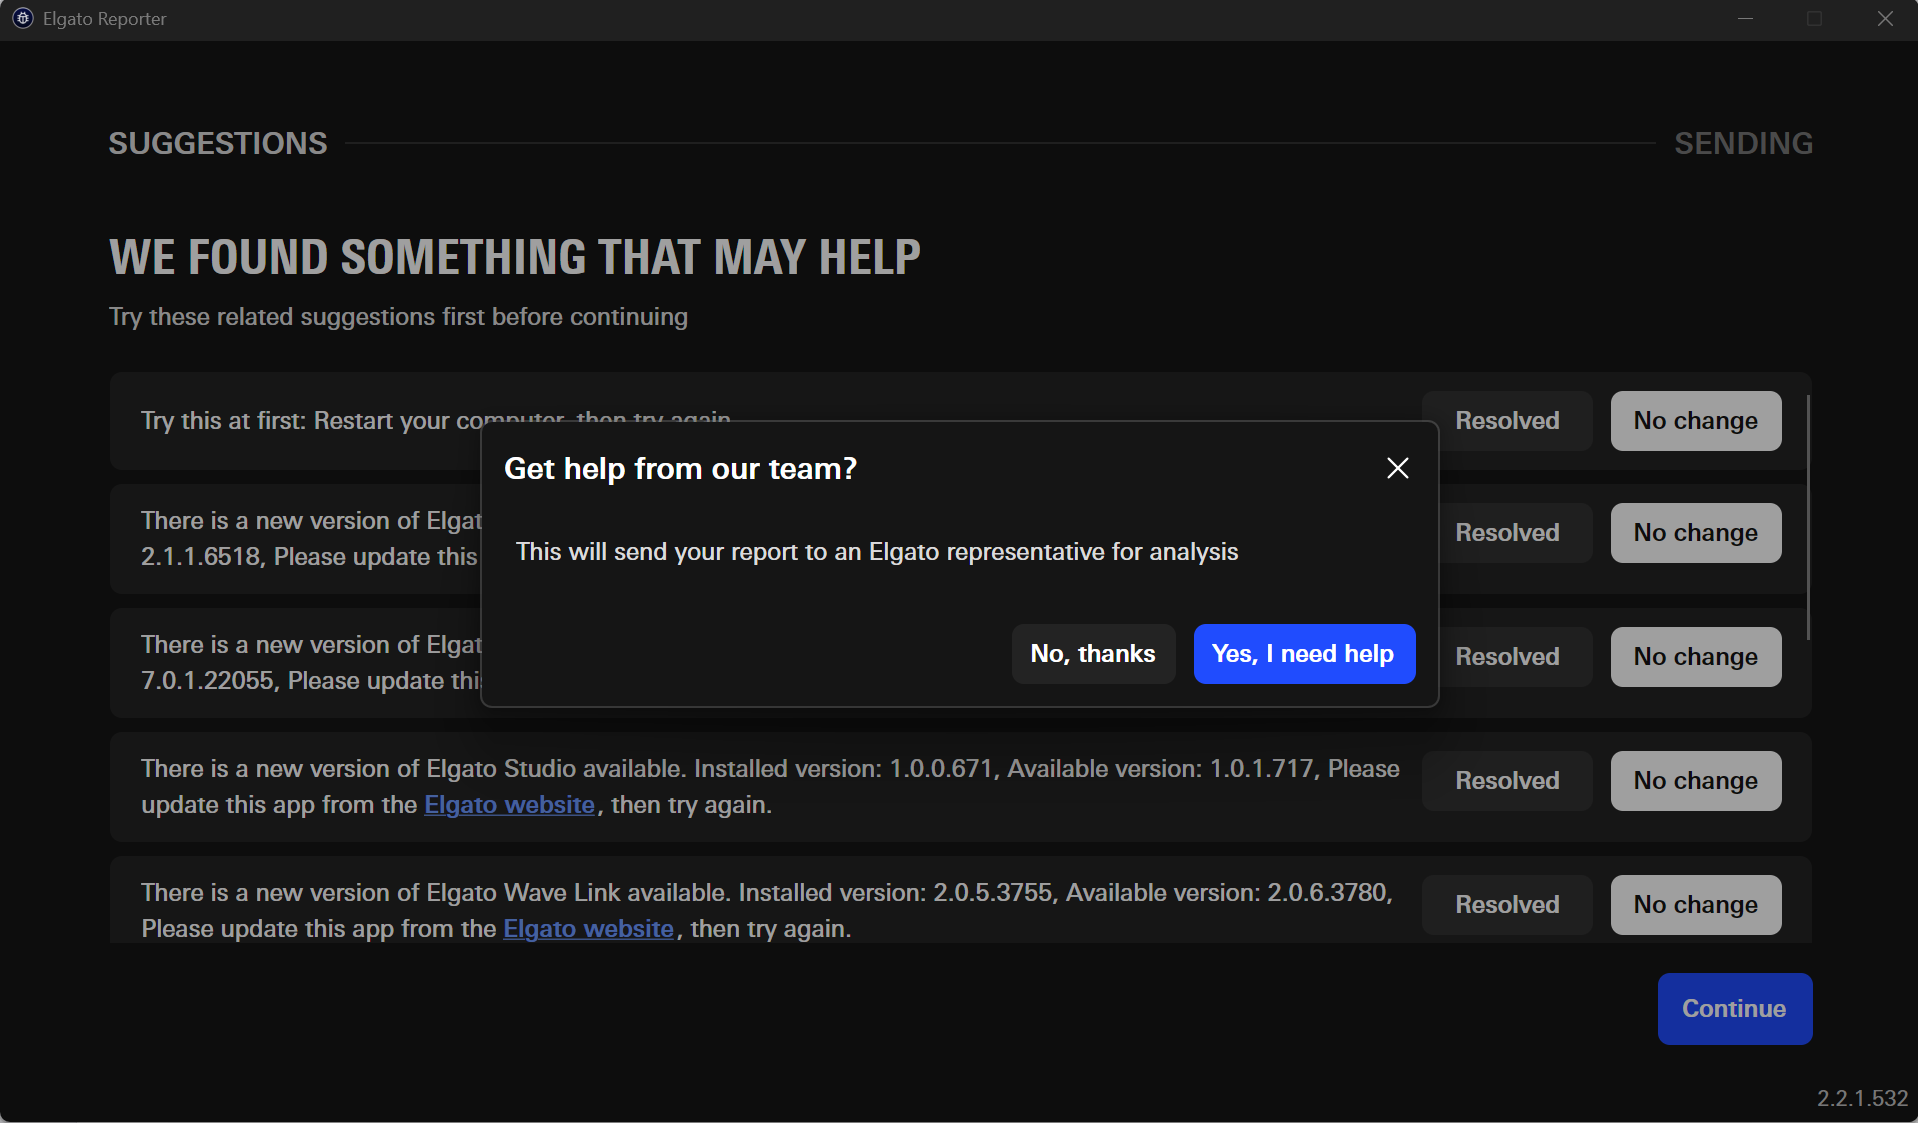
Task: Click the SUGGESTIONS step label
Action: 217,142
